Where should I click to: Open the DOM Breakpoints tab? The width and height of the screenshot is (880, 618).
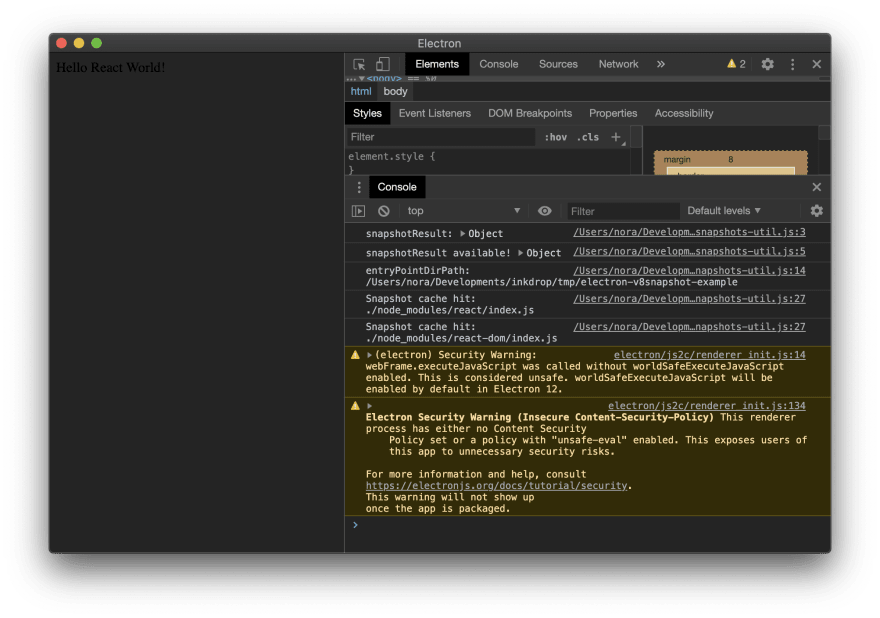[x=530, y=113]
